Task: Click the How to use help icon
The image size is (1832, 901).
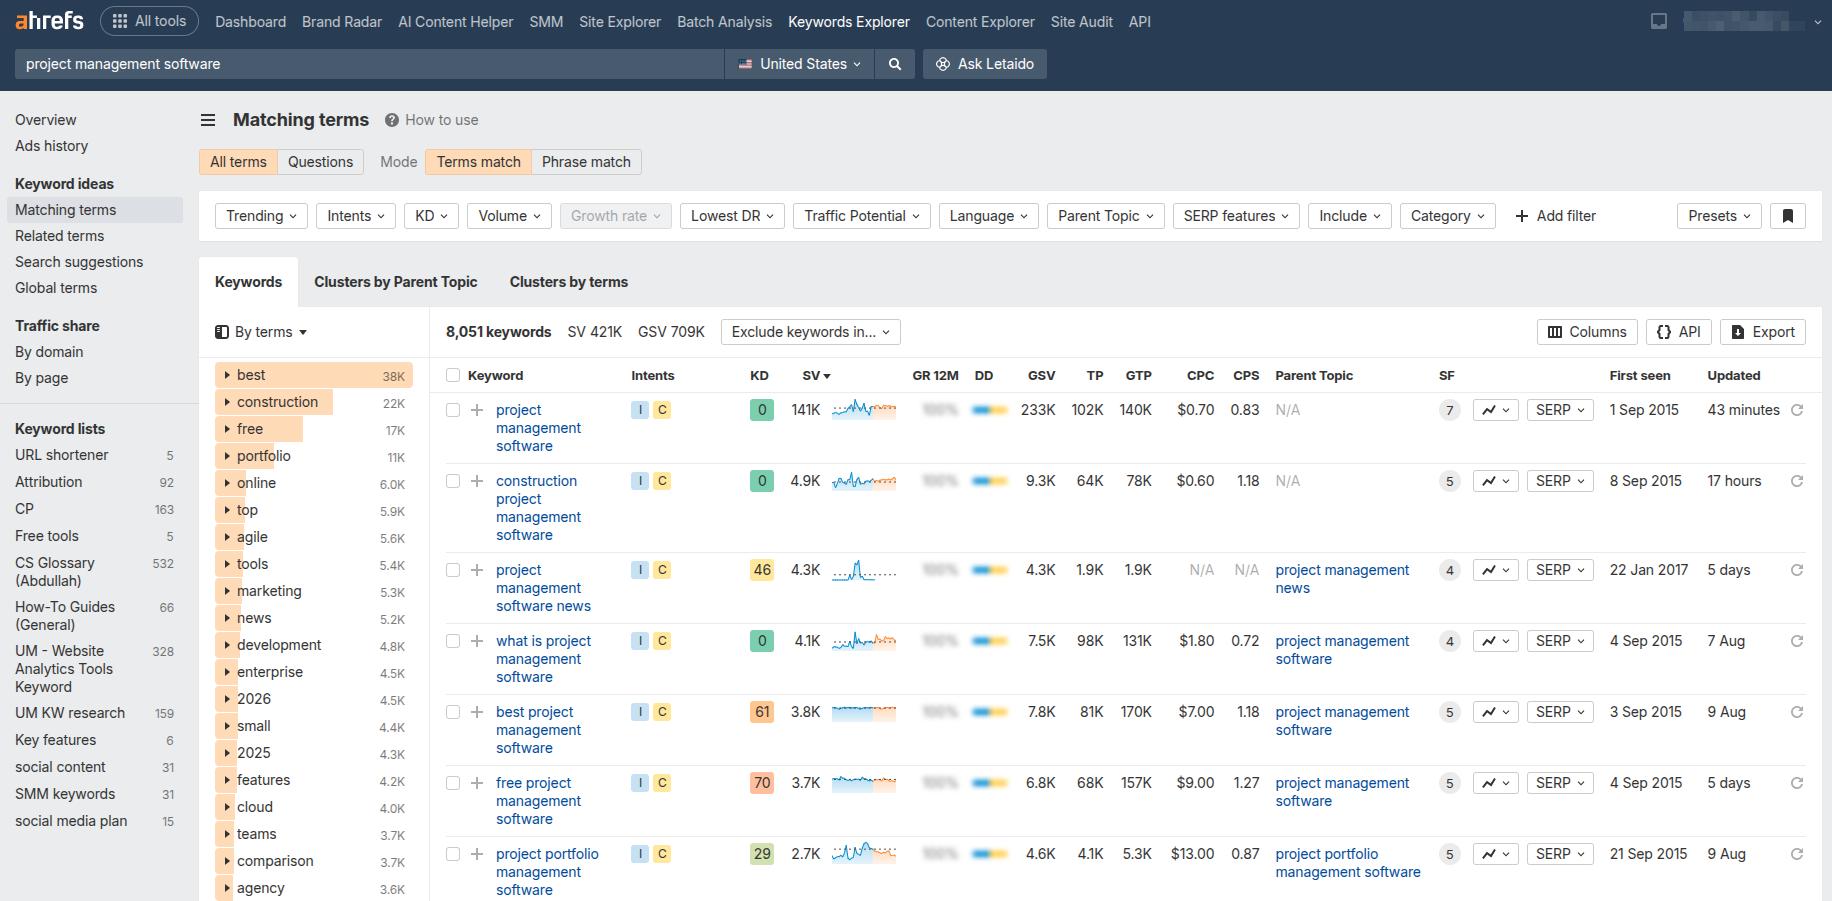Action: pyautogui.click(x=392, y=120)
